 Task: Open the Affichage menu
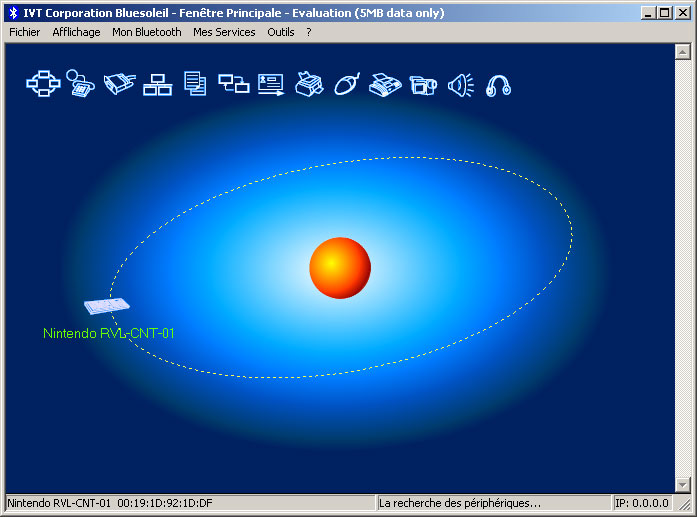[x=76, y=32]
